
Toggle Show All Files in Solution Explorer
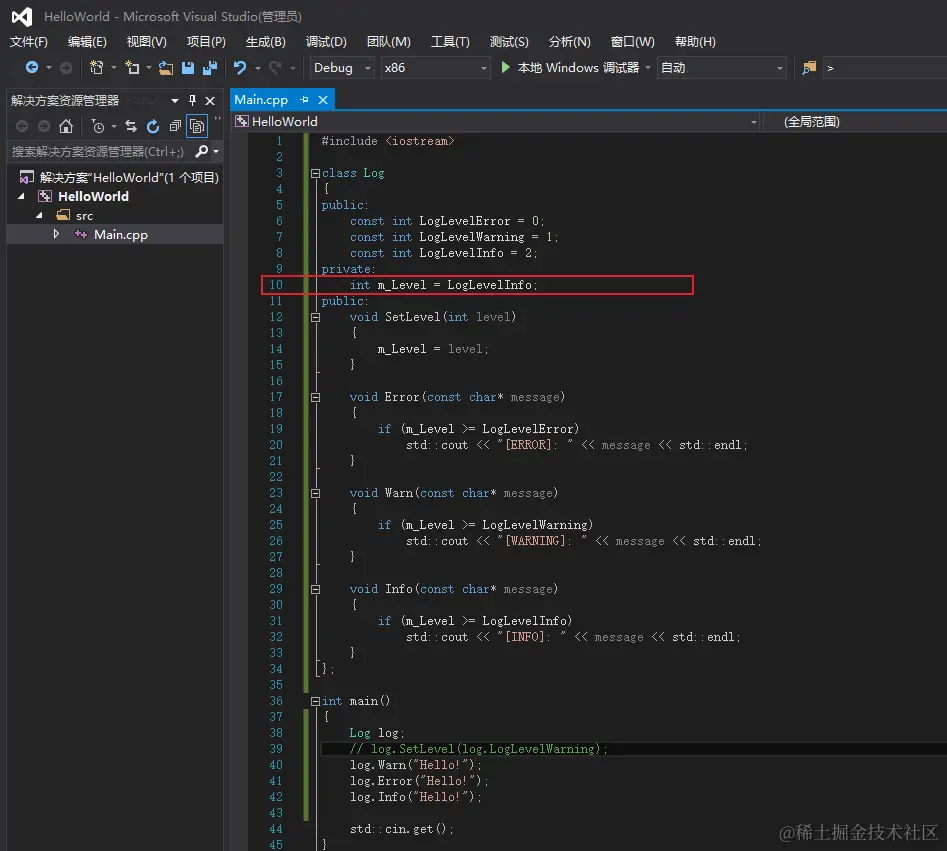197,126
